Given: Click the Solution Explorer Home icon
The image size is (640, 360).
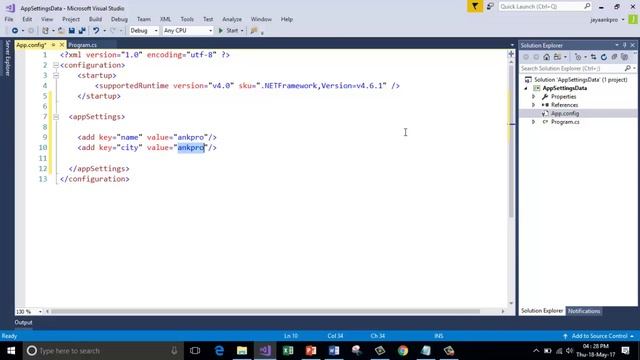Looking at the screenshot, I should [546, 57].
